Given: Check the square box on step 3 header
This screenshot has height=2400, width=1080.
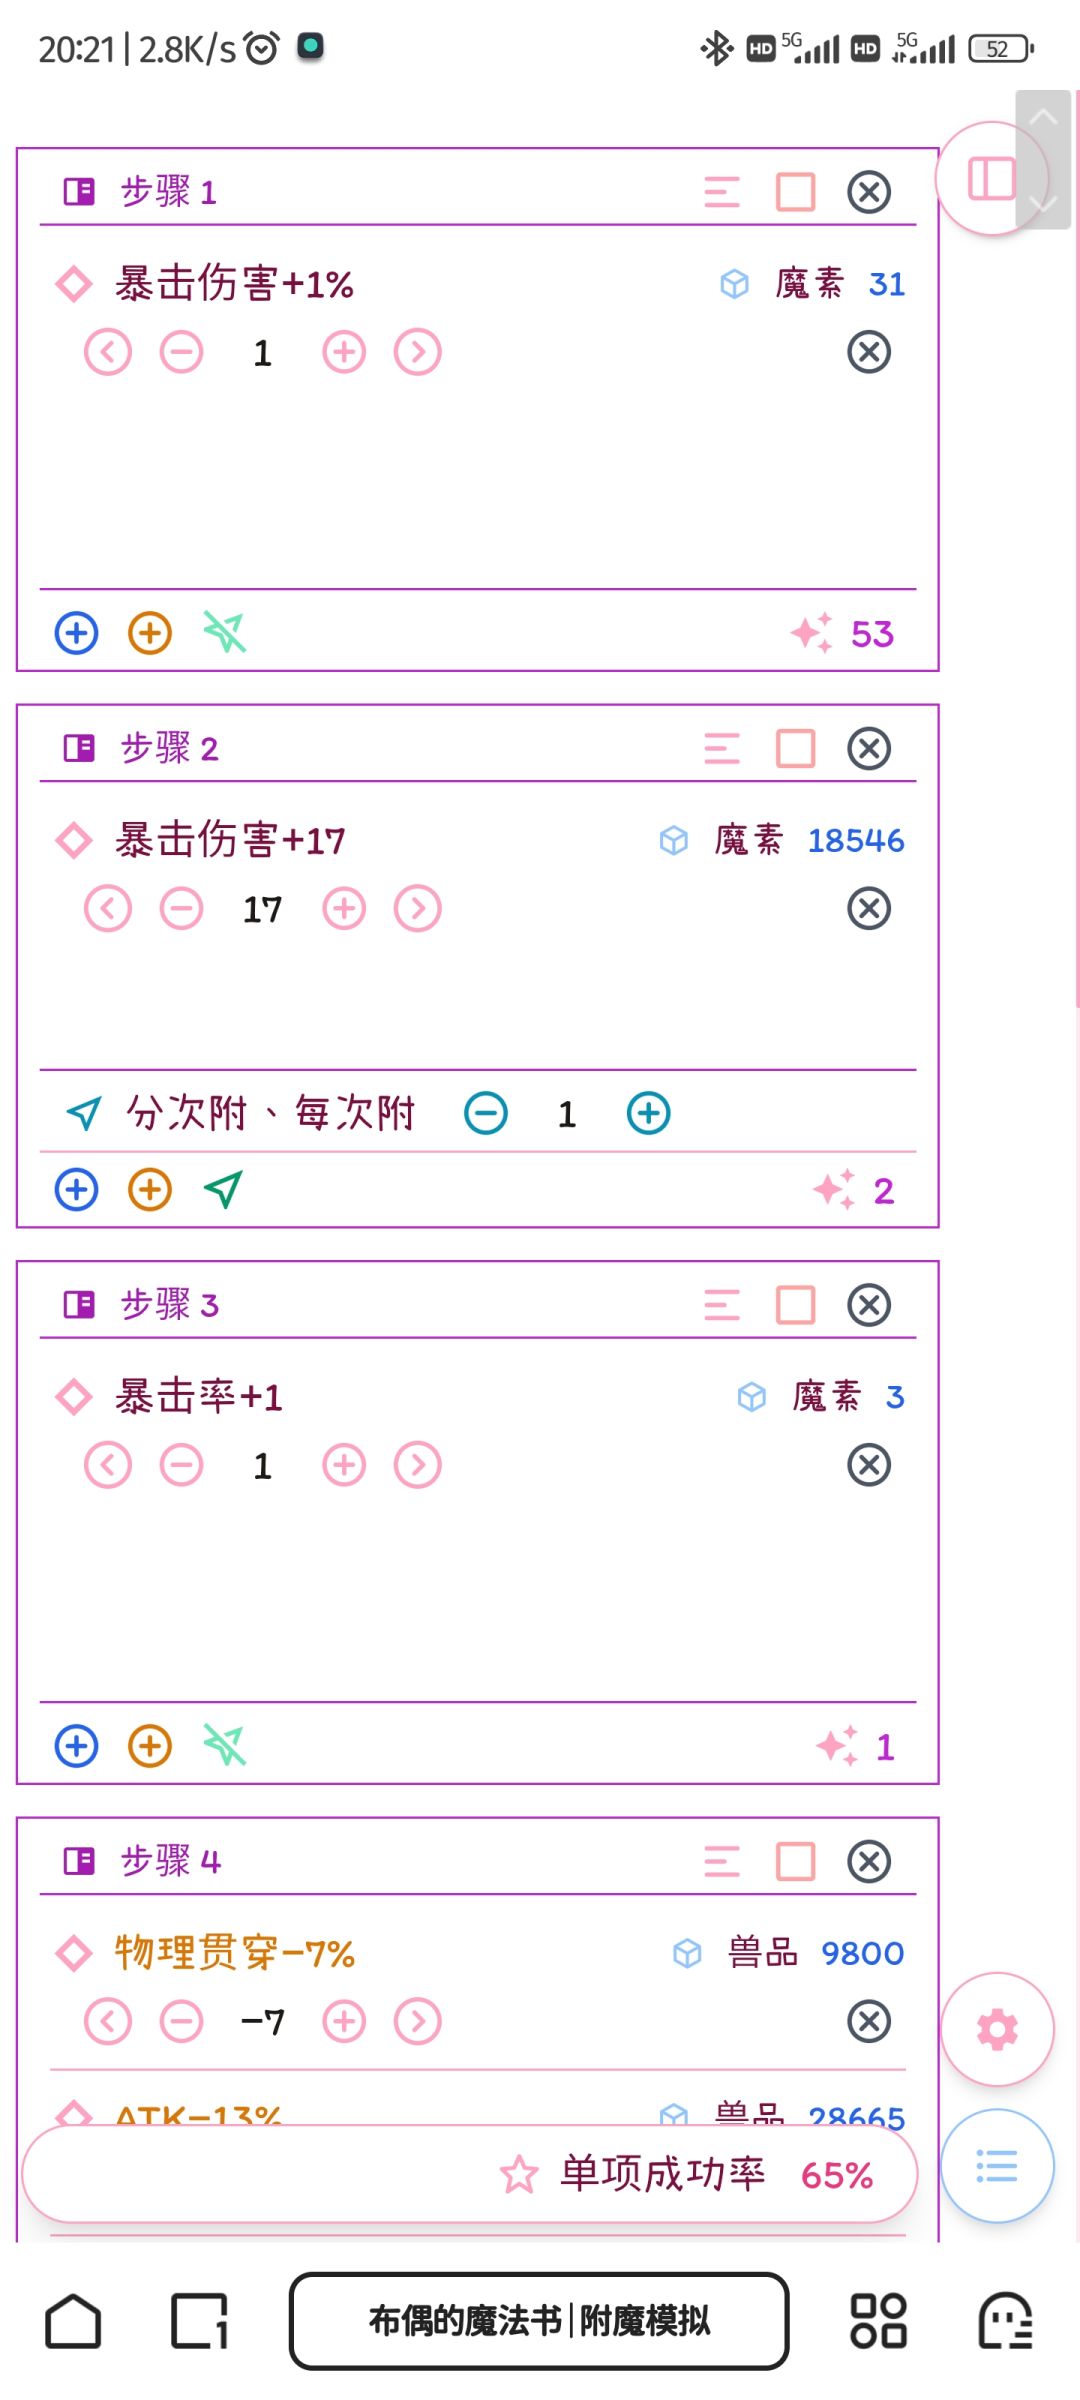Looking at the screenshot, I should click(796, 1305).
